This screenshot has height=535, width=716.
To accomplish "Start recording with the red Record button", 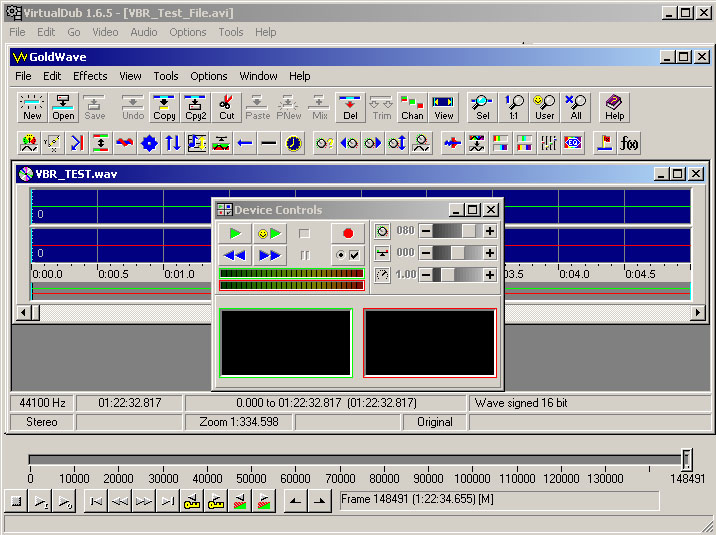I will click(348, 234).
